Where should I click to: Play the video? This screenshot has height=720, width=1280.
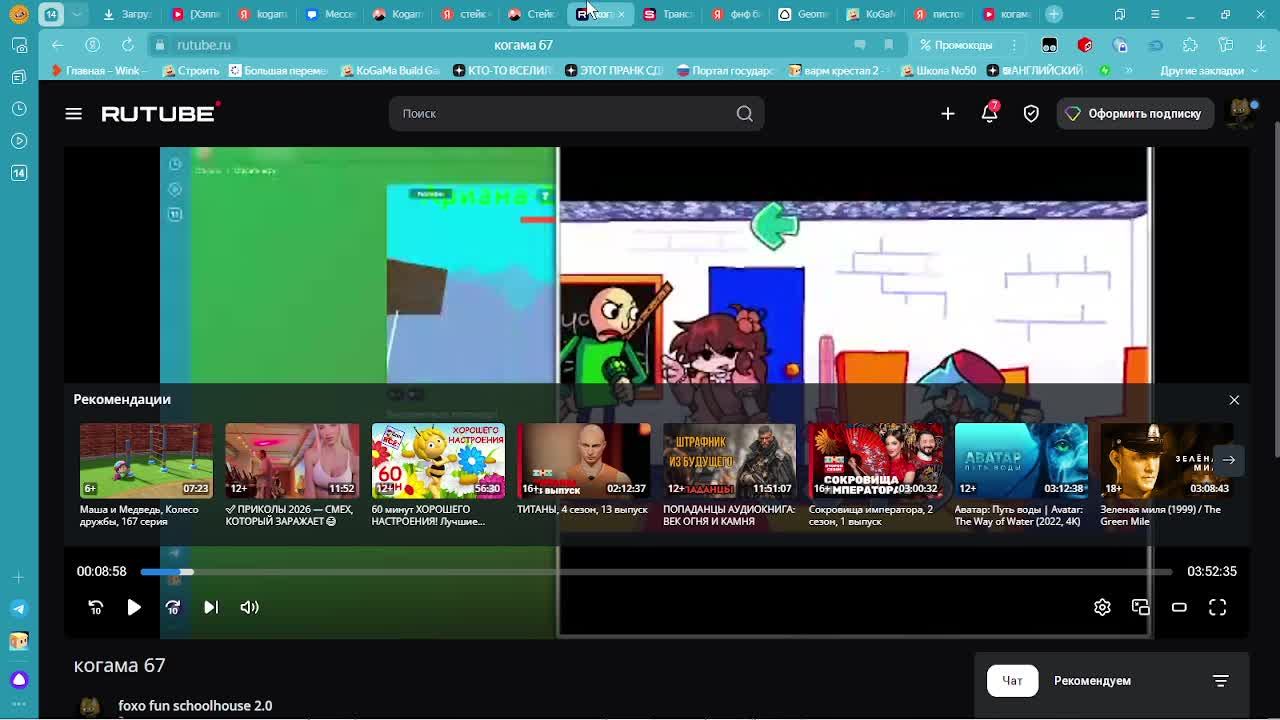click(x=134, y=607)
